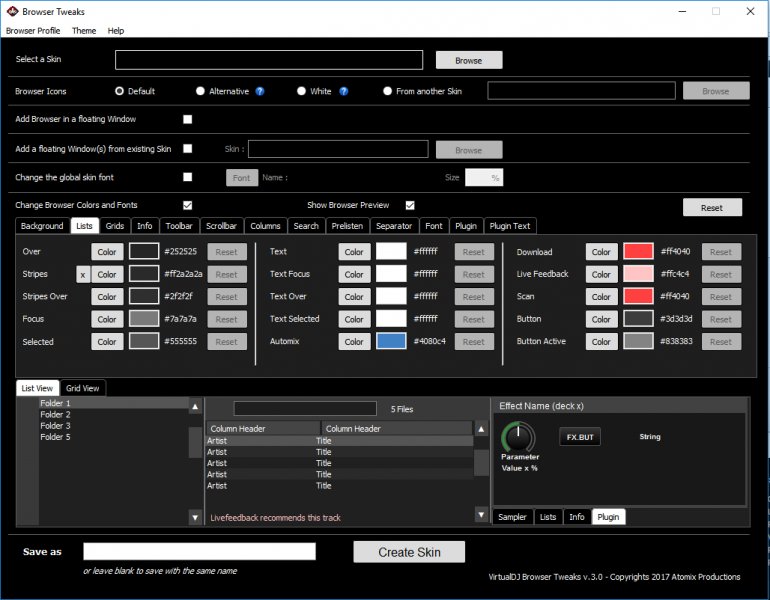Click the Automix blue color swatch
The image size is (770, 600).
point(391,341)
